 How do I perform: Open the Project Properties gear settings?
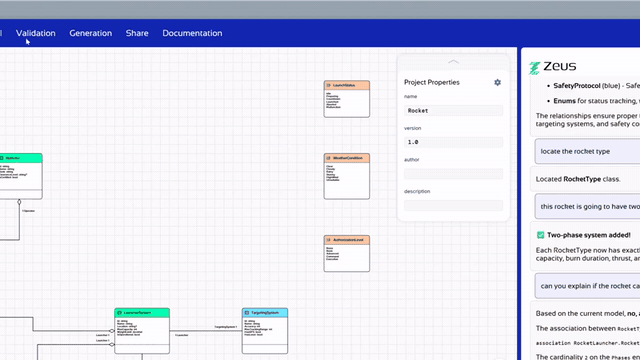[497, 82]
